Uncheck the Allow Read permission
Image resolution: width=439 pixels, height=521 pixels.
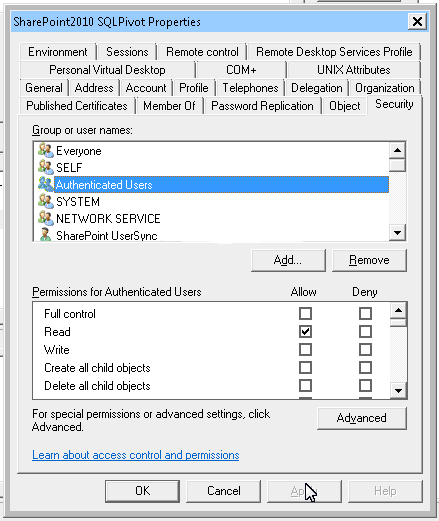pyautogui.click(x=305, y=332)
